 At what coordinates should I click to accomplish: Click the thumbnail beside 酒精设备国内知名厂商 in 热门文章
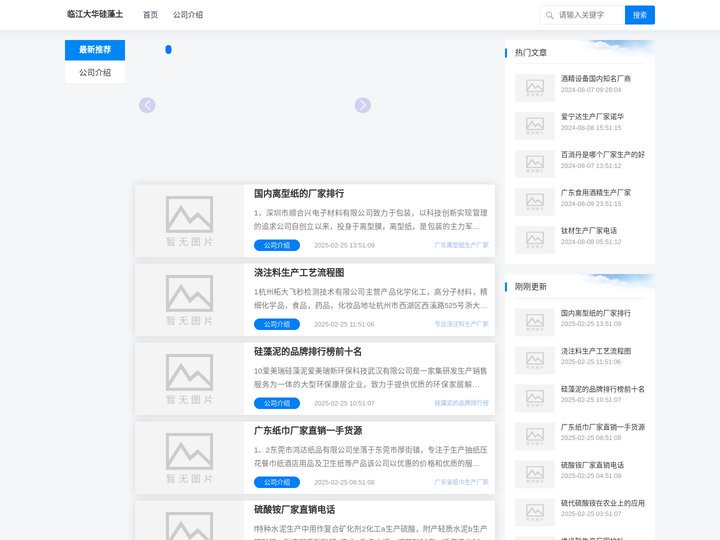click(x=534, y=87)
